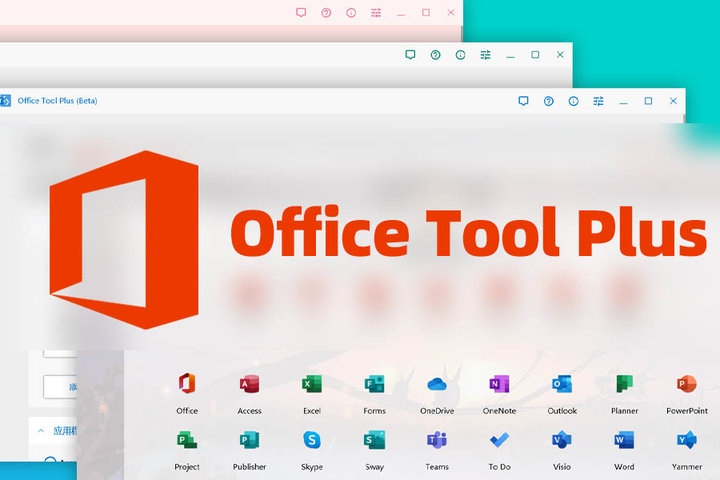Screen dimensions: 720x480
Task: Click the red Office suite icon
Action: (186, 385)
